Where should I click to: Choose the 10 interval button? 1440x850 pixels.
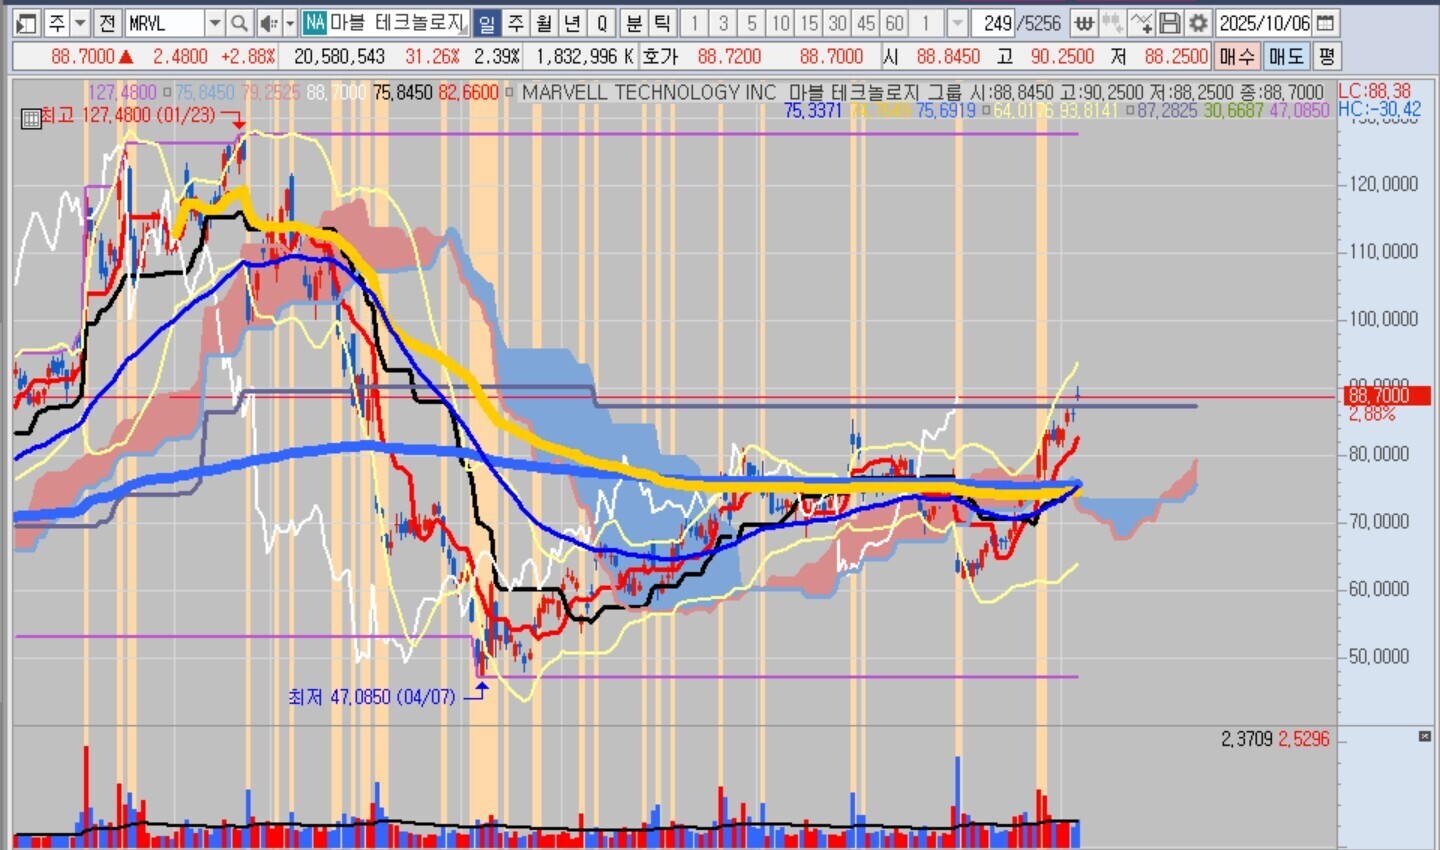click(780, 23)
